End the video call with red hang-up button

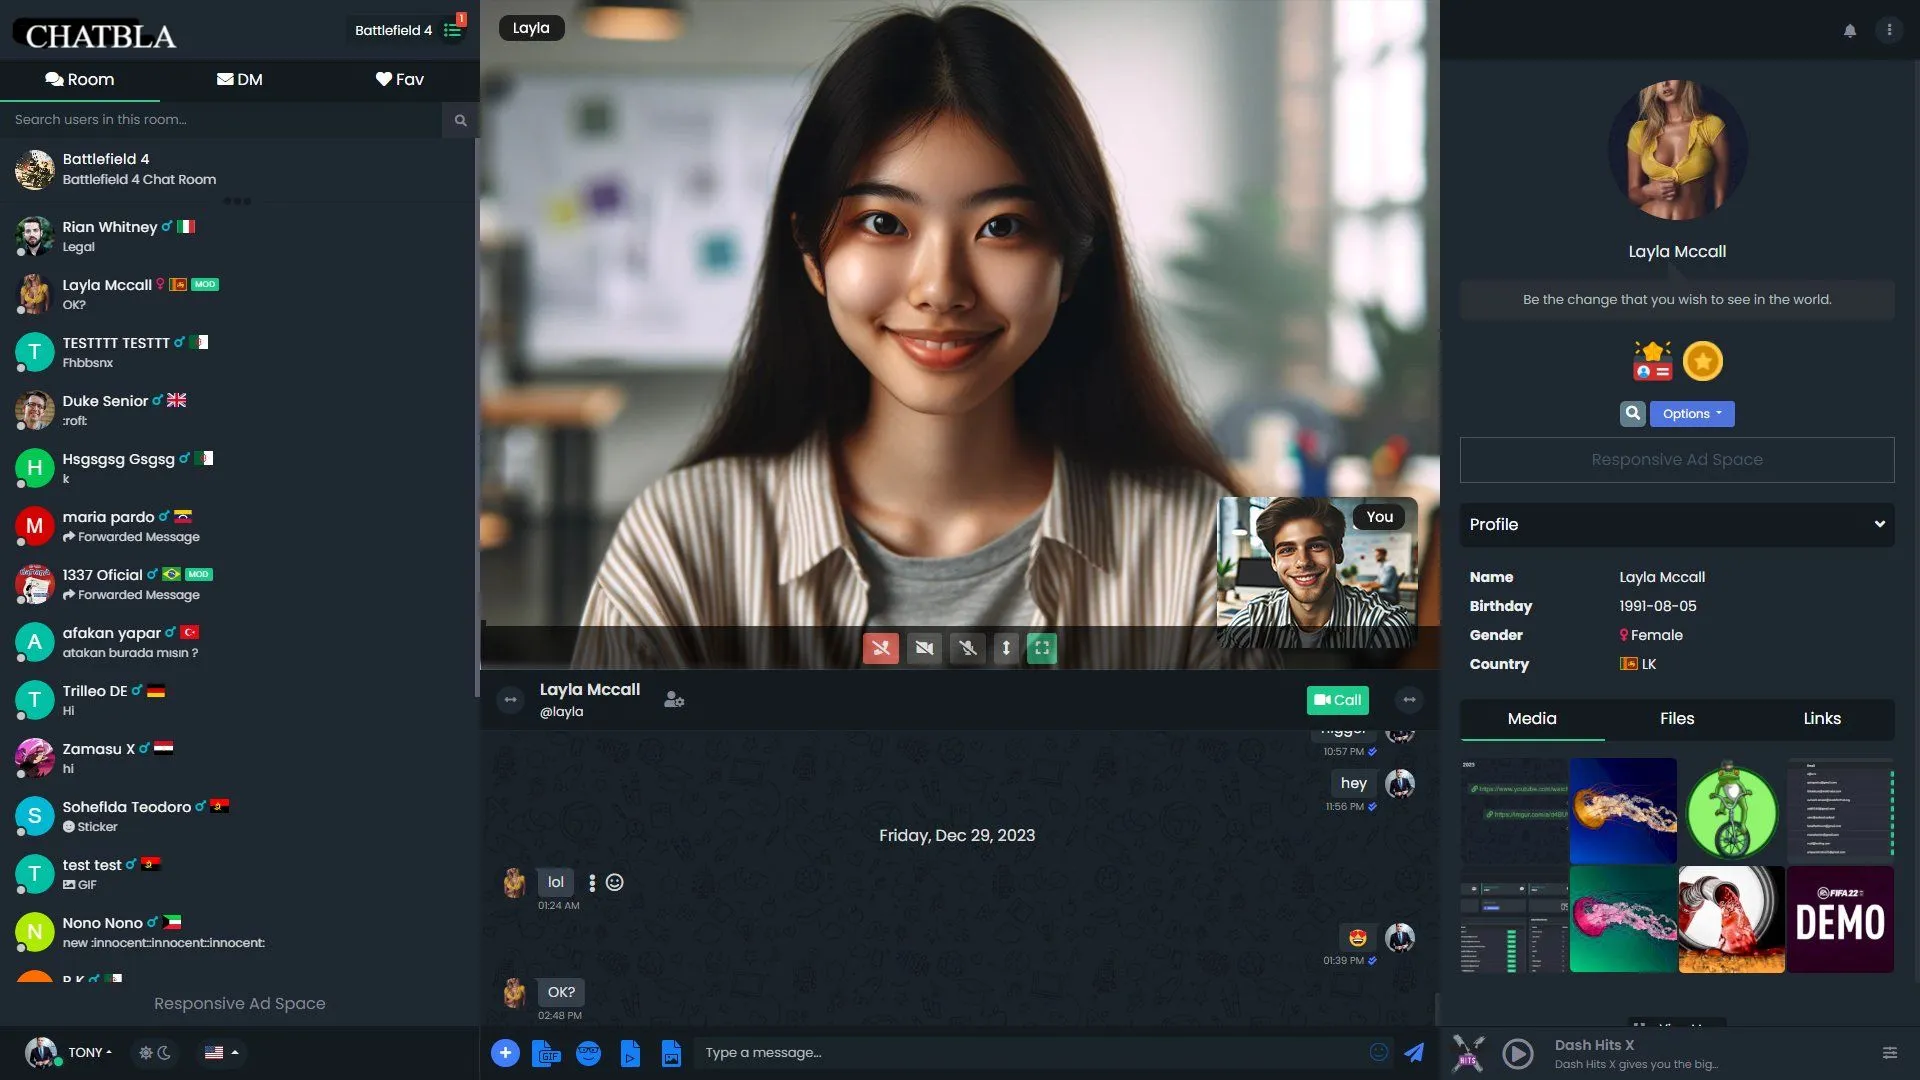[881, 648]
